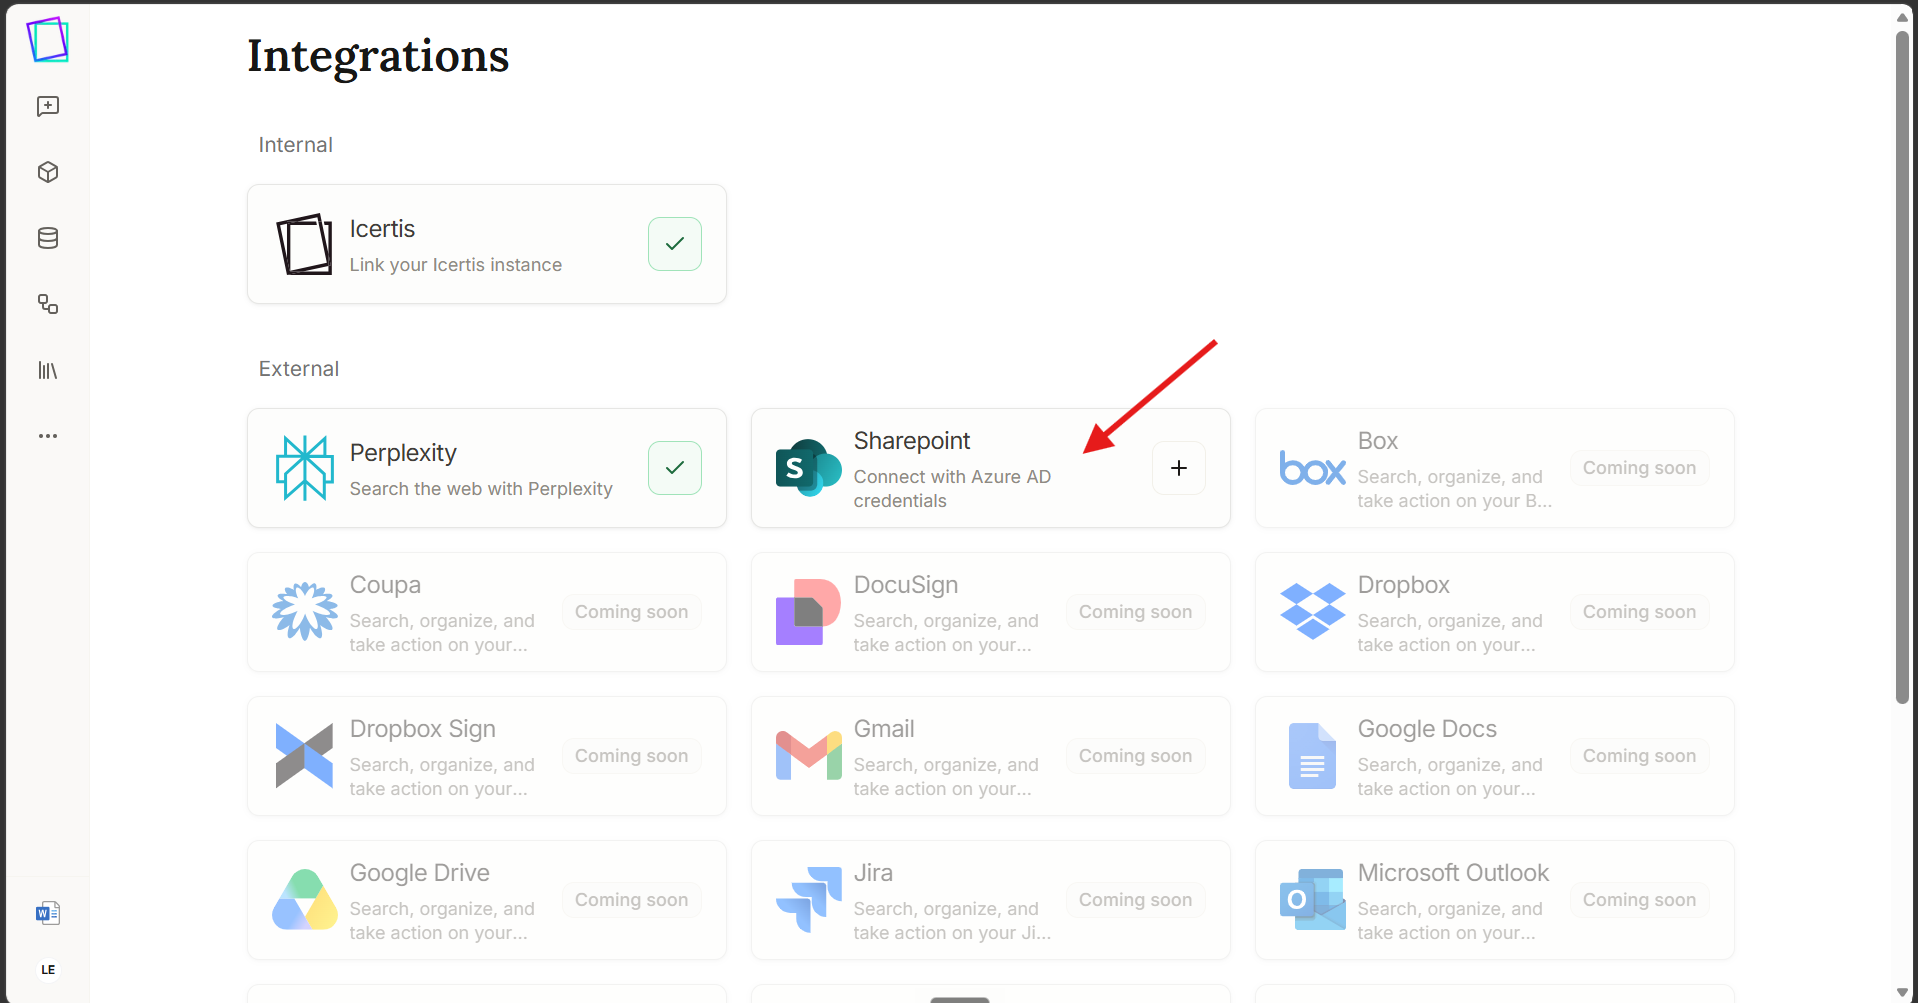Open new chat icon in sidebar

(x=48, y=106)
